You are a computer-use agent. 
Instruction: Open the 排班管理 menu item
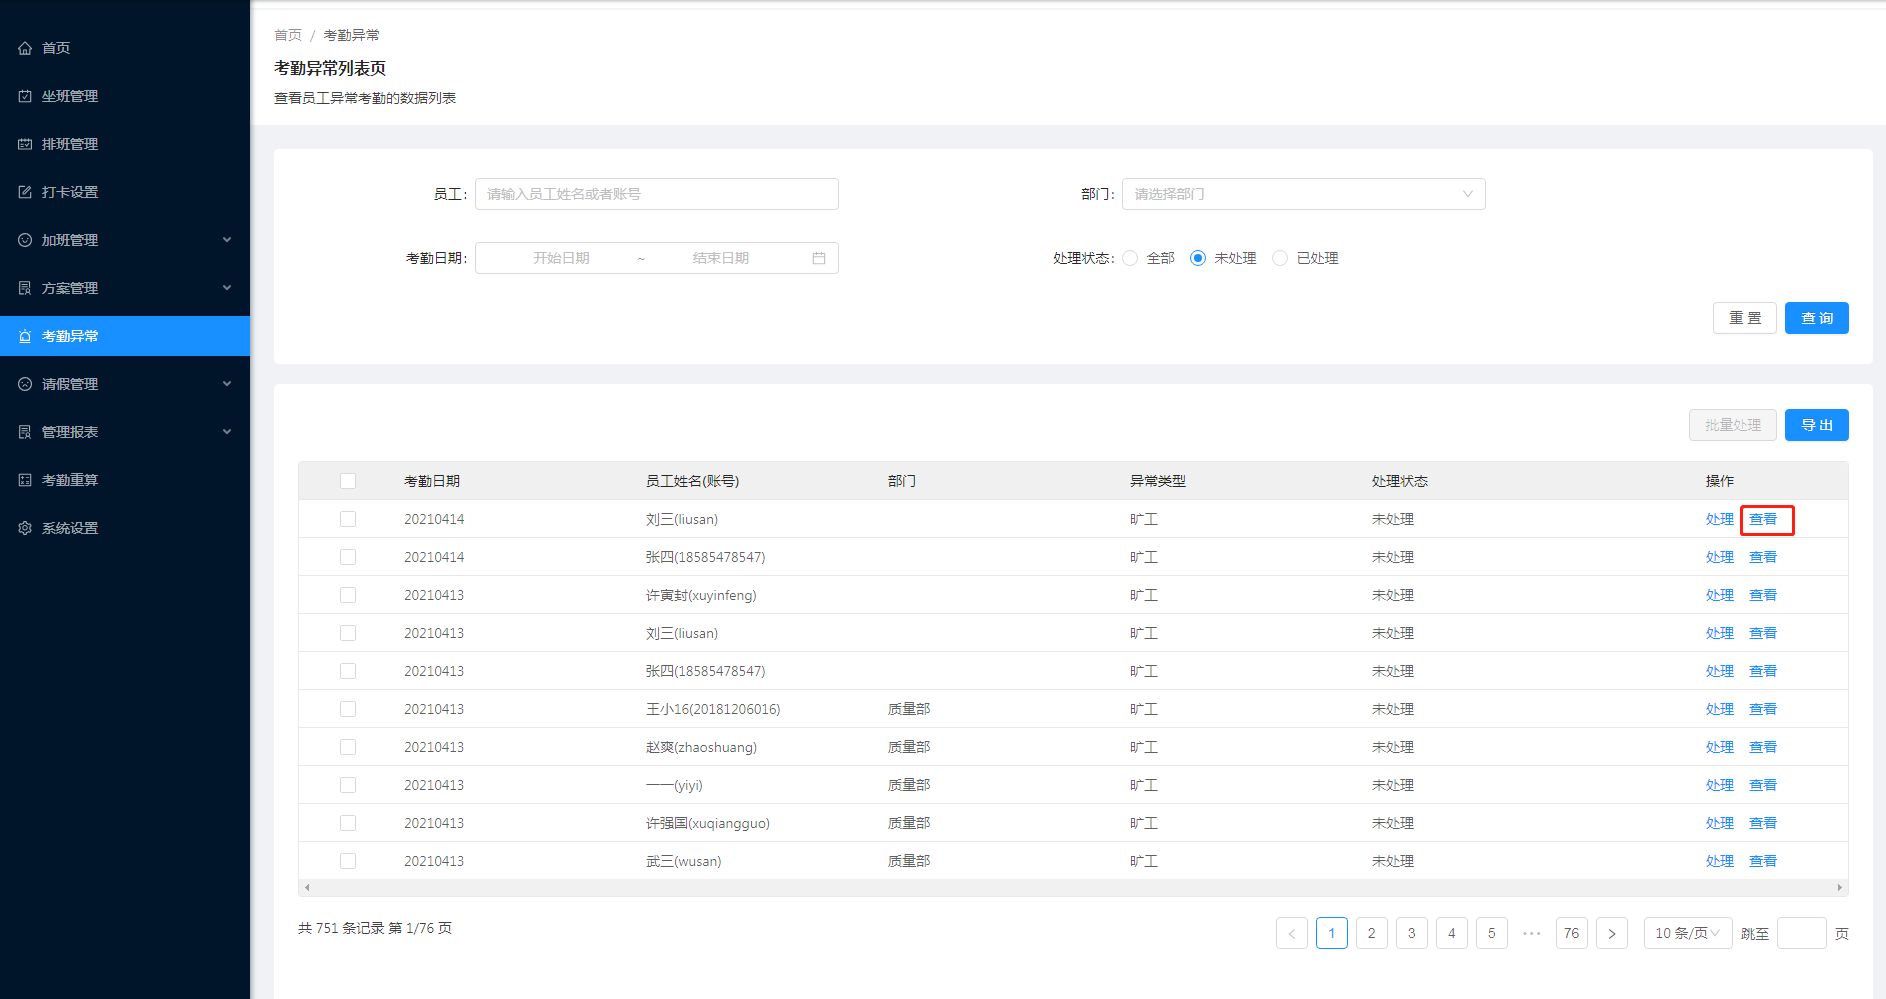[125, 144]
